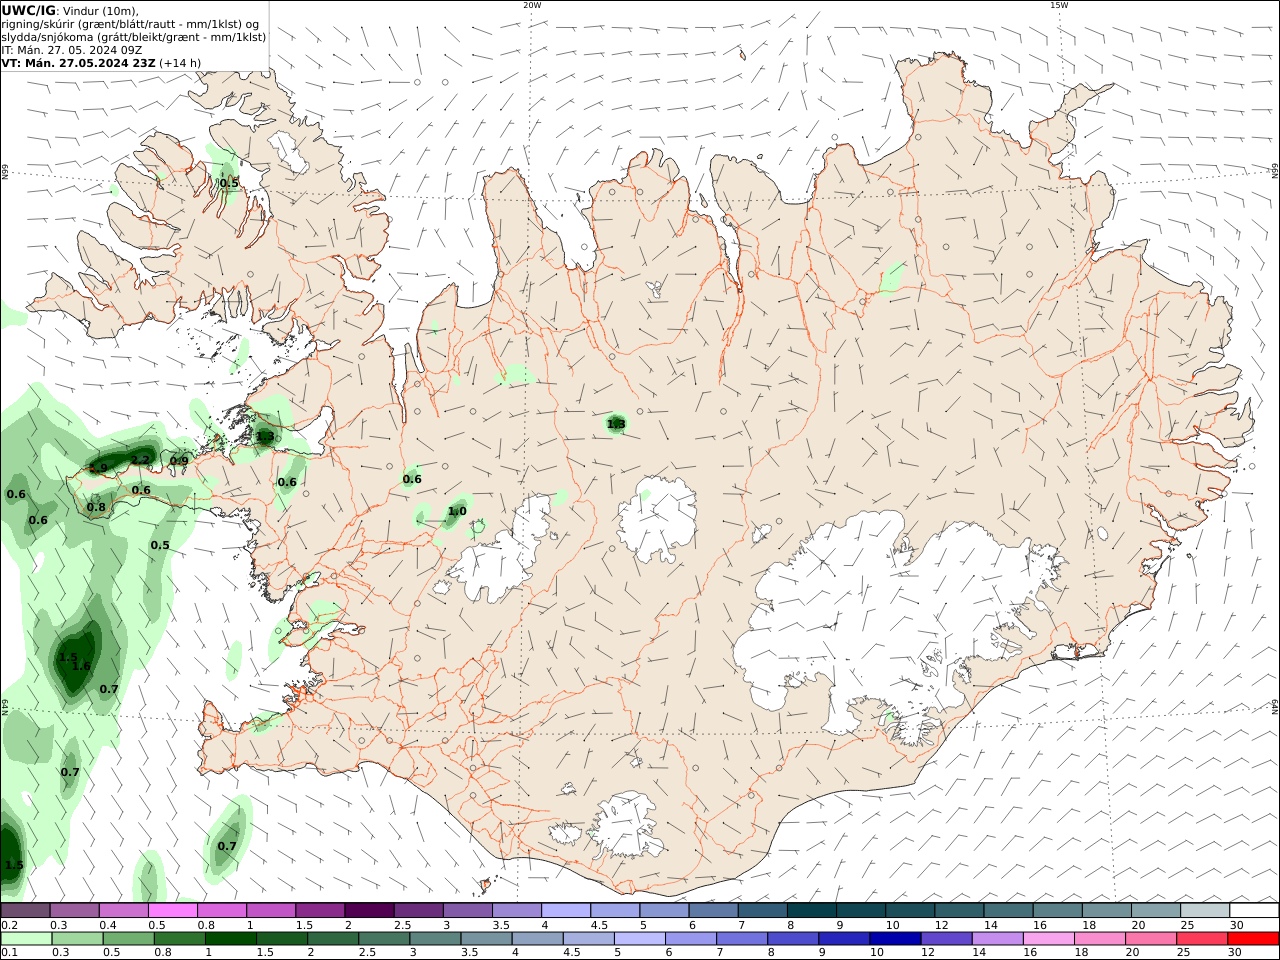Click the white 30 mm snow scale swatch

tap(1254, 911)
